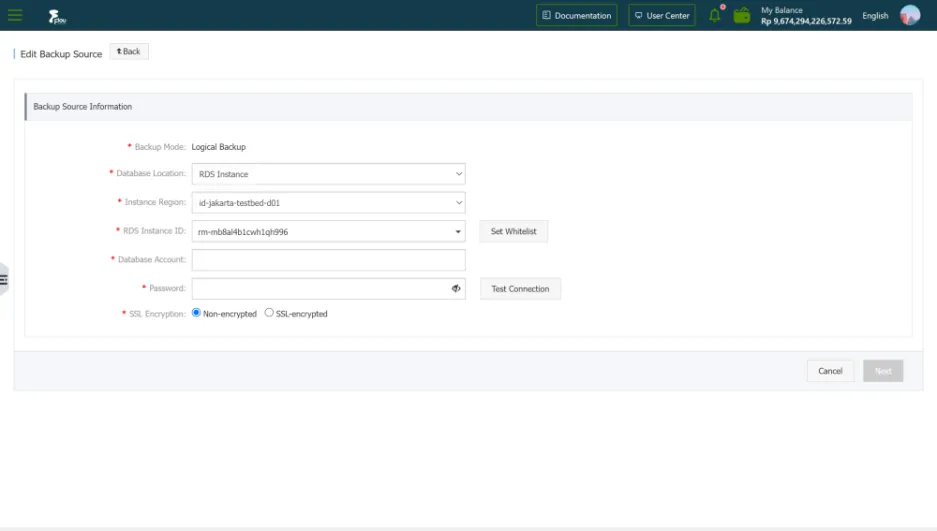Cancel editing the backup source
The height and width of the screenshot is (531, 937).
click(x=830, y=371)
